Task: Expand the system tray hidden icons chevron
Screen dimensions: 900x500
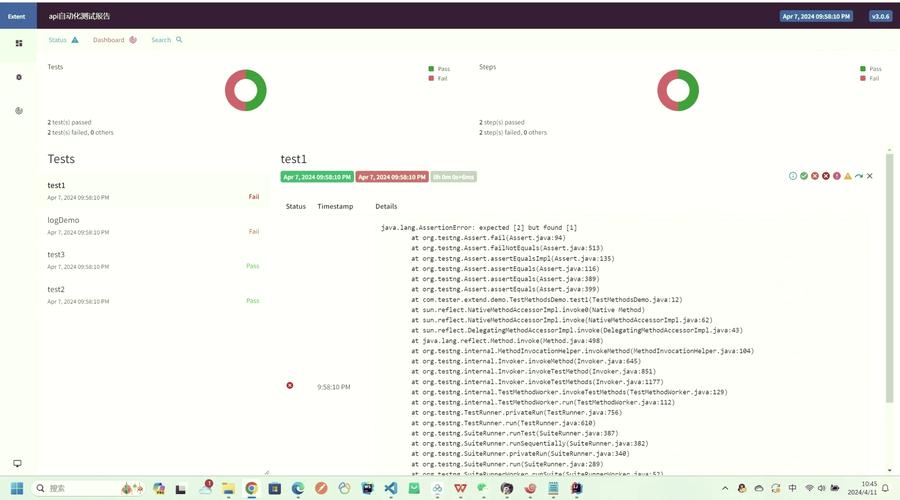Action: pyautogui.click(x=725, y=488)
